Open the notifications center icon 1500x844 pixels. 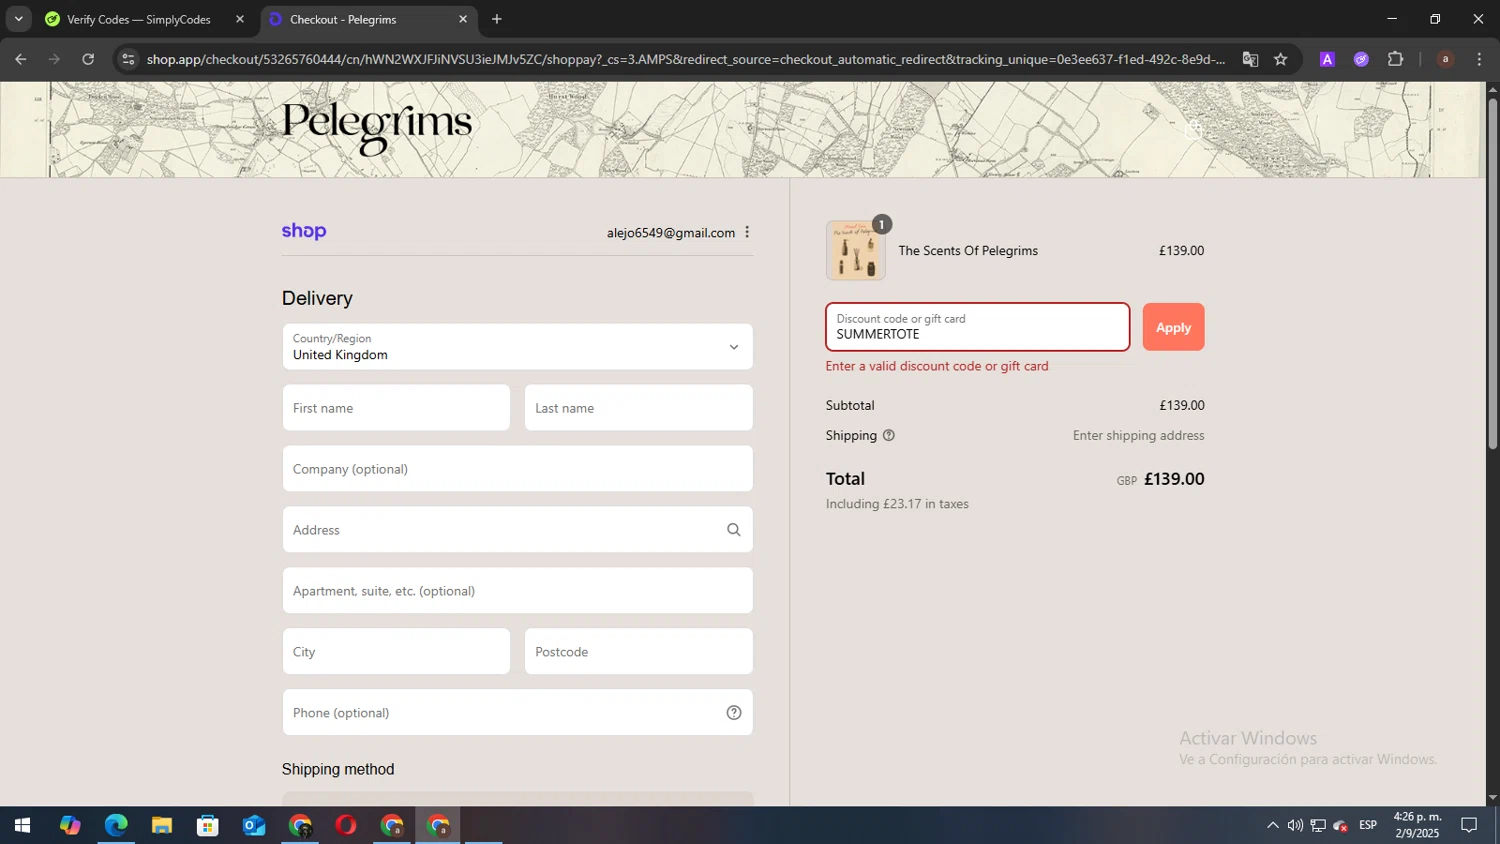(1469, 826)
